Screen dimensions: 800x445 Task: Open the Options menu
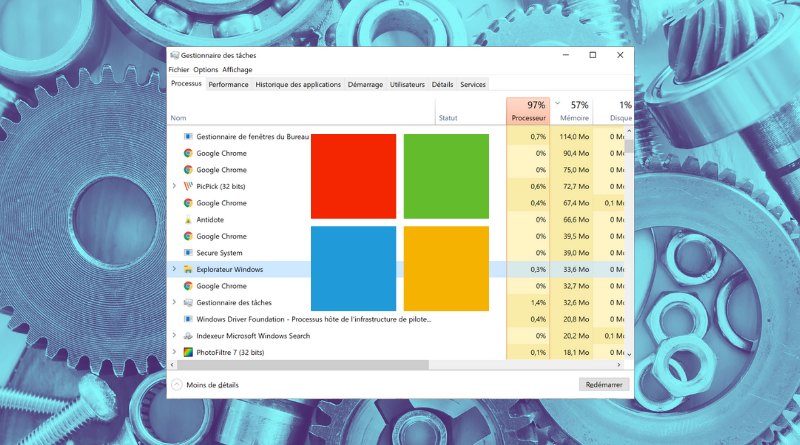click(206, 69)
